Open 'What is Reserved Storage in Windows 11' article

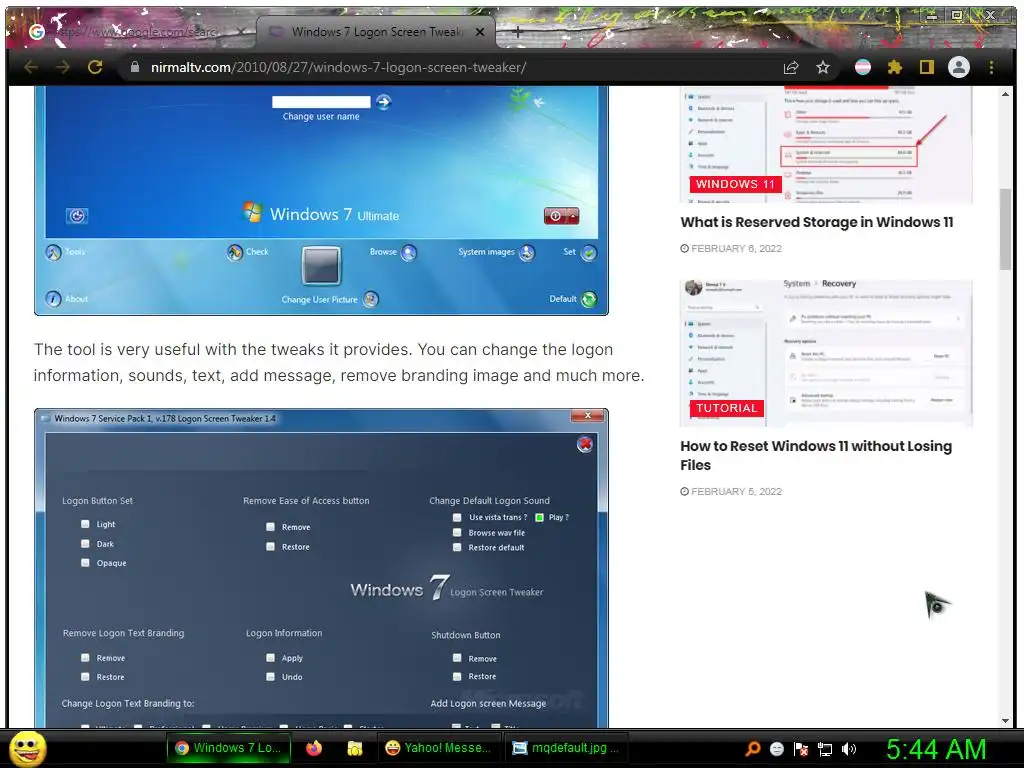pos(816,222)
